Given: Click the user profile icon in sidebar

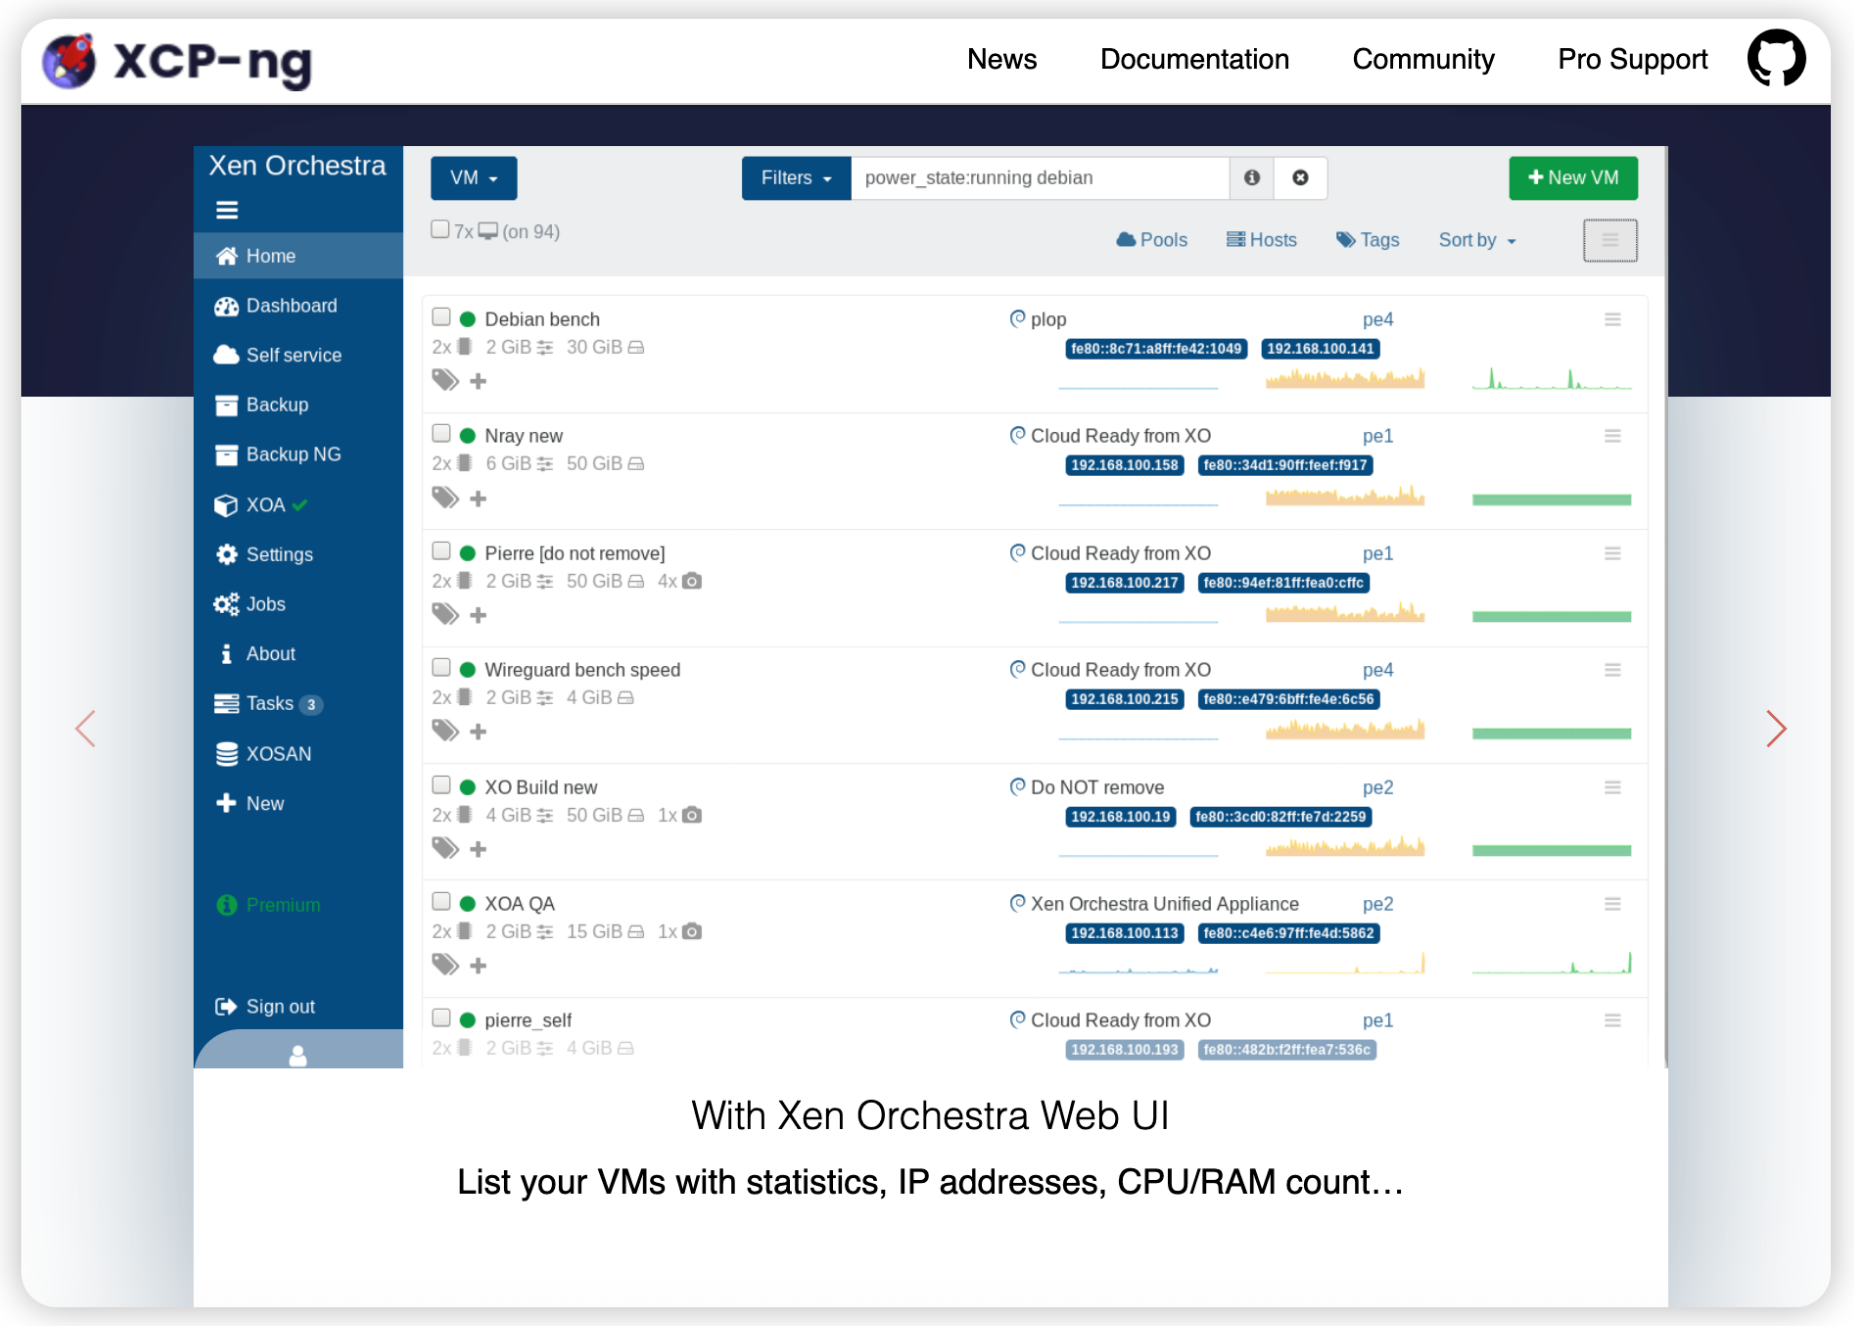Looking at the screenshot, I should (x=298, y=1056).
